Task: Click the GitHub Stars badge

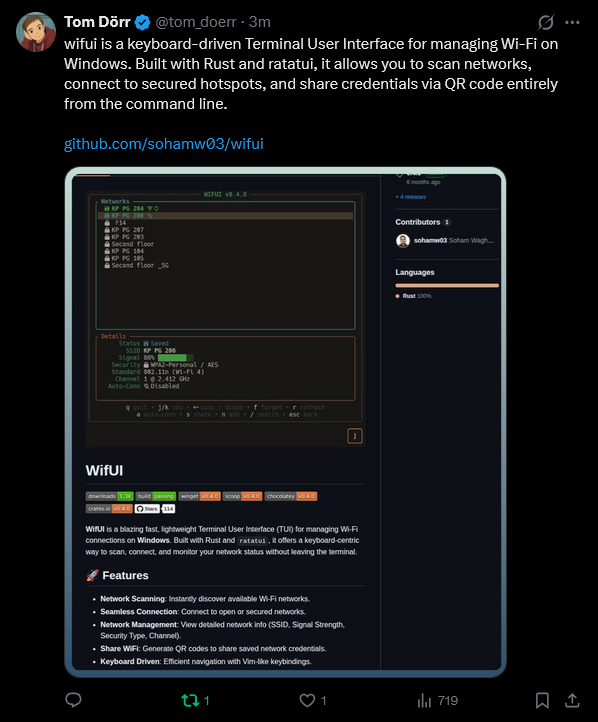Action: 155,509
